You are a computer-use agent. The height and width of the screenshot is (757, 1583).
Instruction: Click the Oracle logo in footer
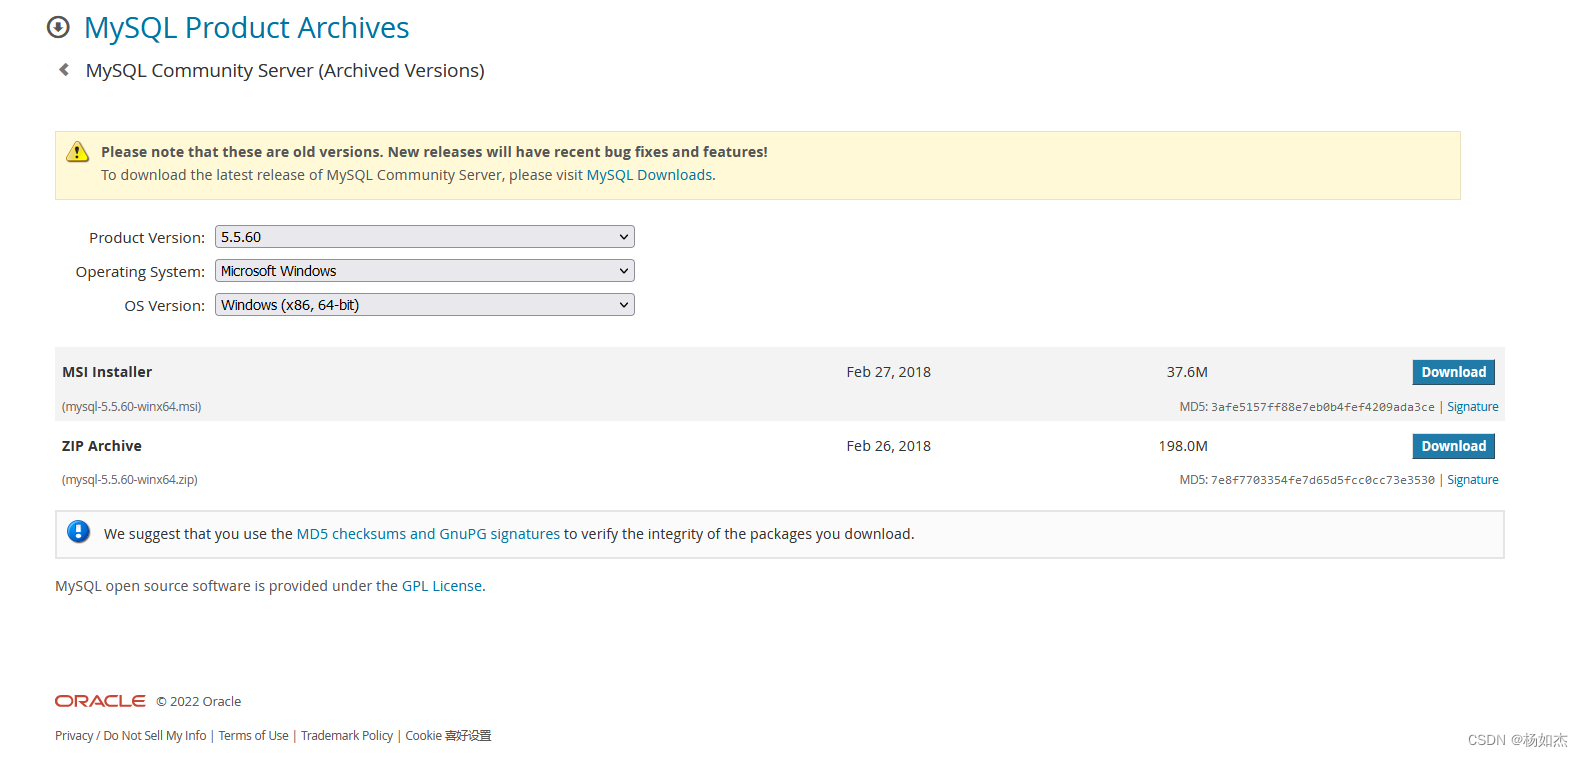[100, 701]
